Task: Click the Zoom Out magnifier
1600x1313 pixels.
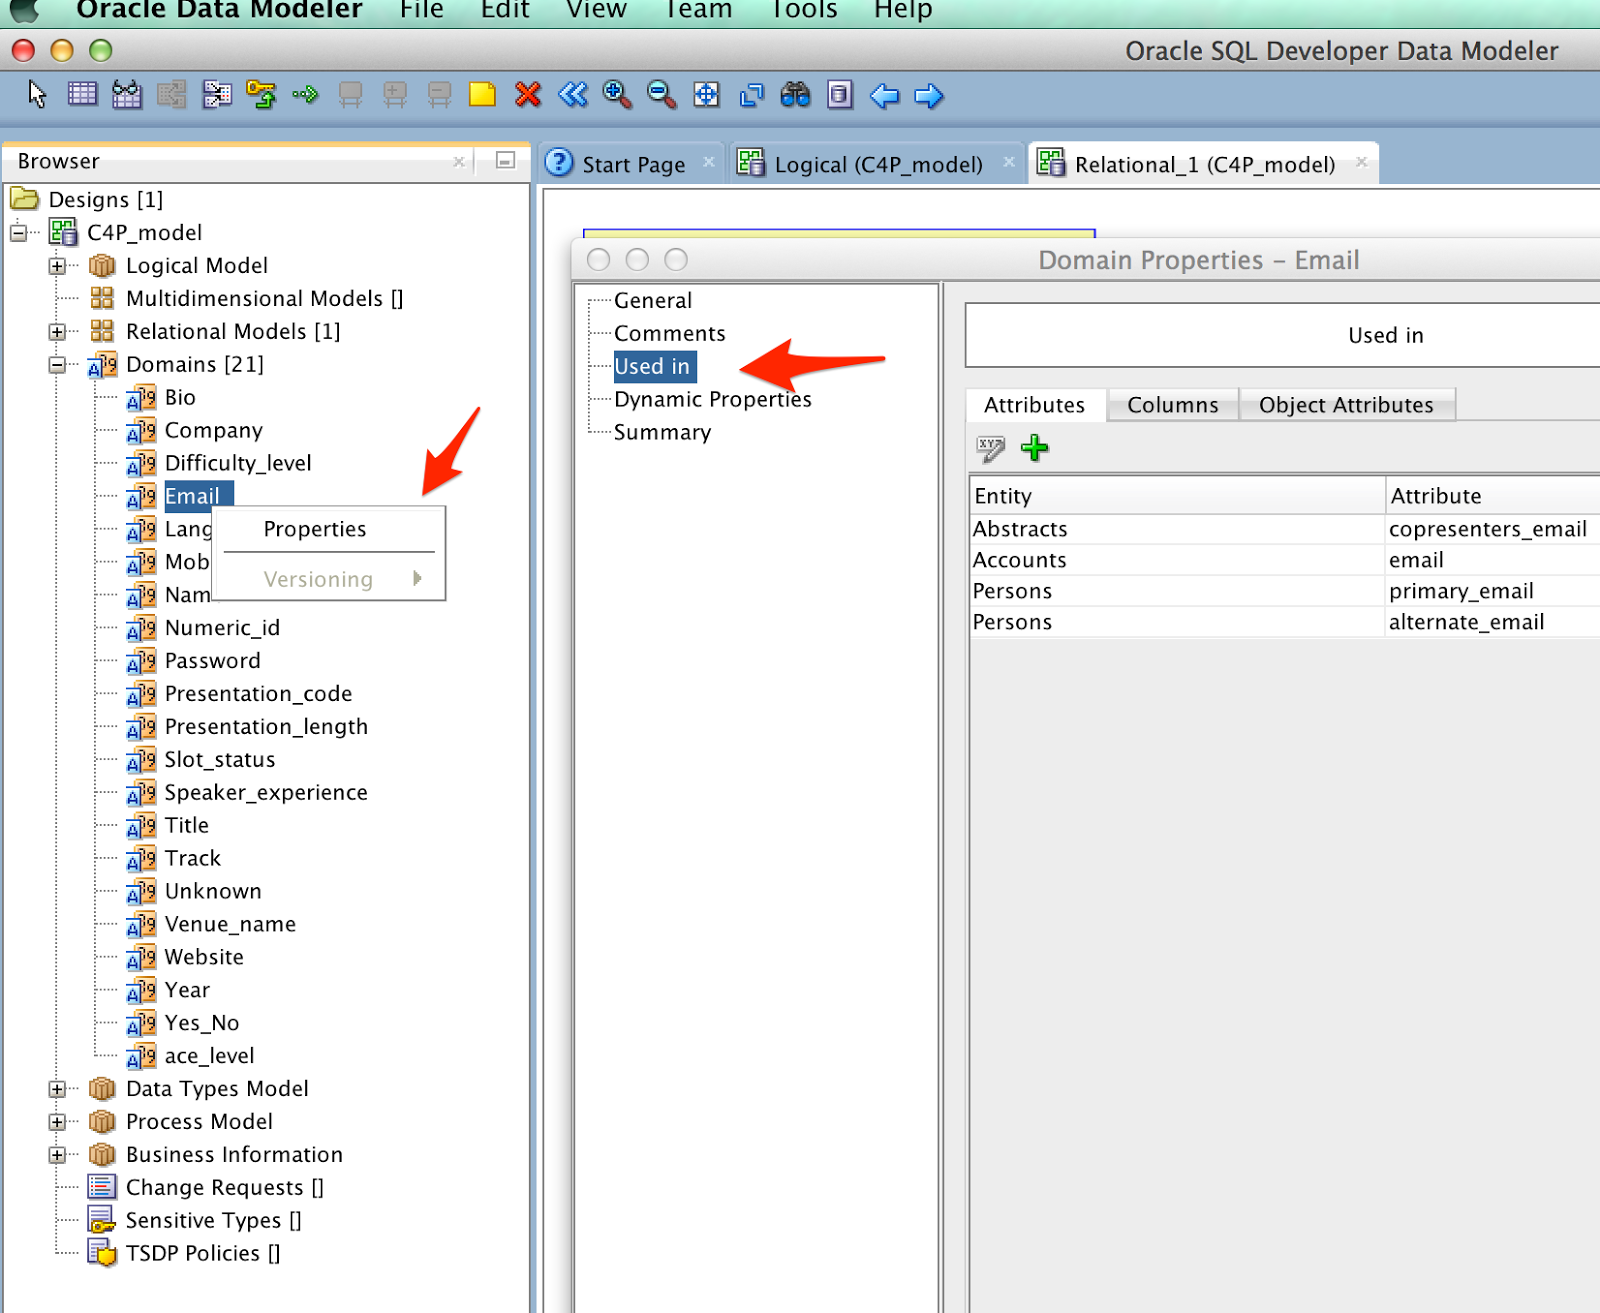Action: pyautogui.click(x=661, y=95)
